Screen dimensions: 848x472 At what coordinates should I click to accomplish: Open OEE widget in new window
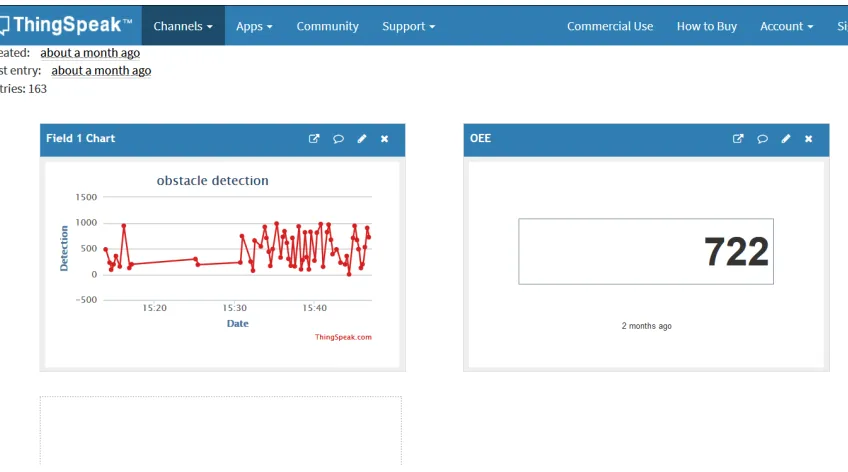click(738, 139)
